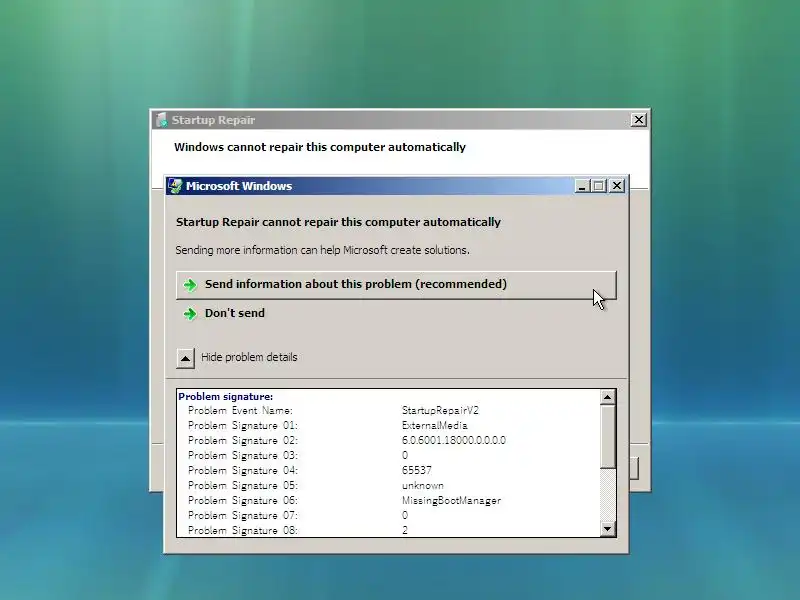Select the MissingBootManager signature value
Image resolution: width=800 pixels, height=600 pixels.
point(451,501)
